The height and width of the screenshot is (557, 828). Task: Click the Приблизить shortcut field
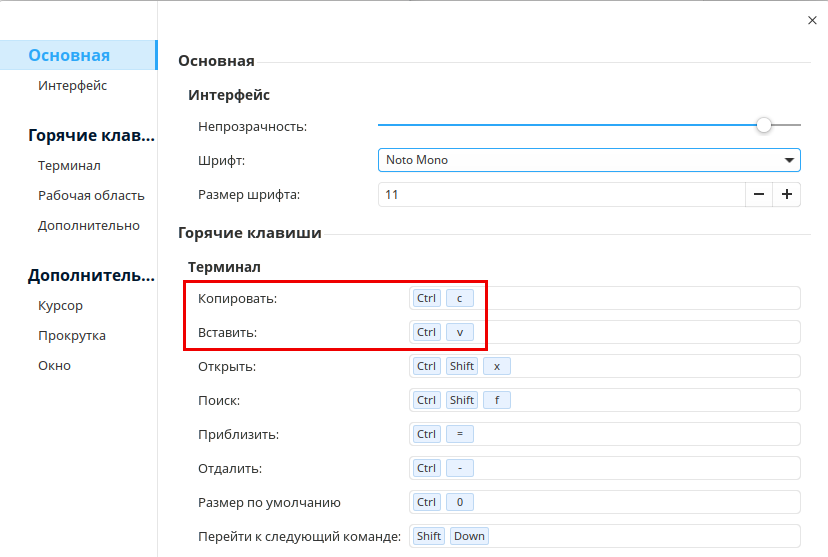point(605,434)
